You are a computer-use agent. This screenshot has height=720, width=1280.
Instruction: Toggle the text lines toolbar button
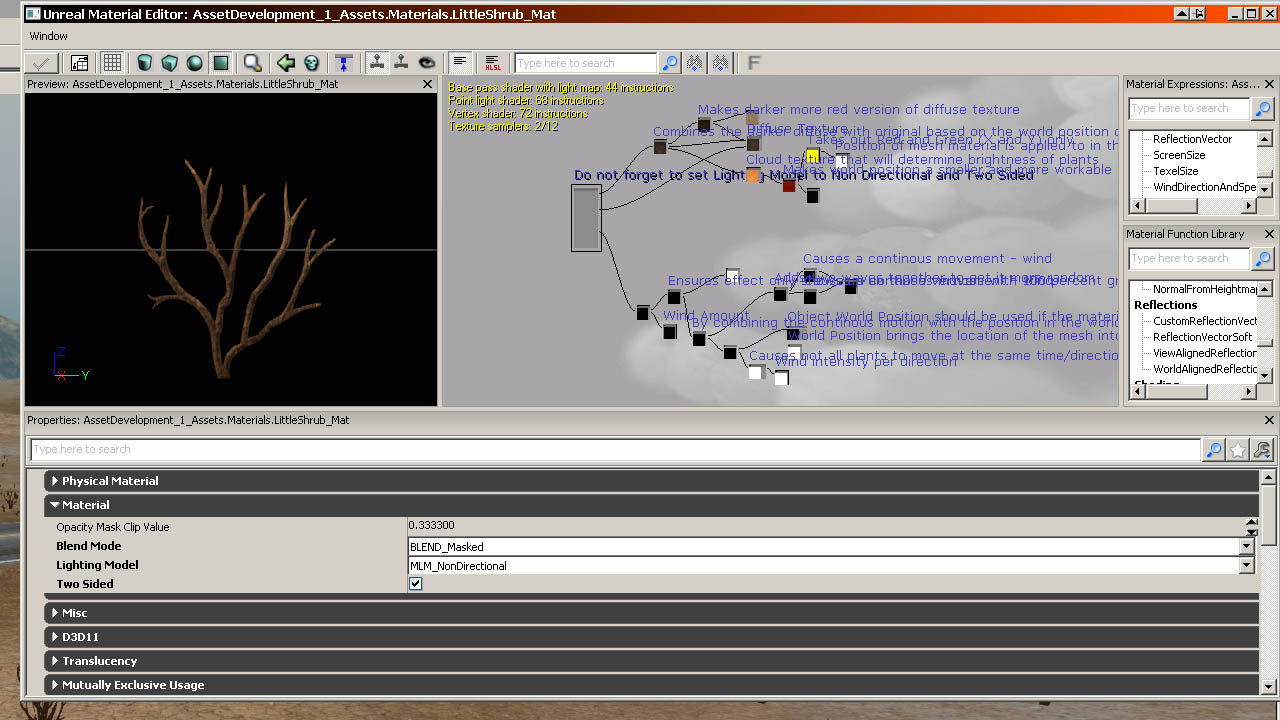[x=460, y=63]
